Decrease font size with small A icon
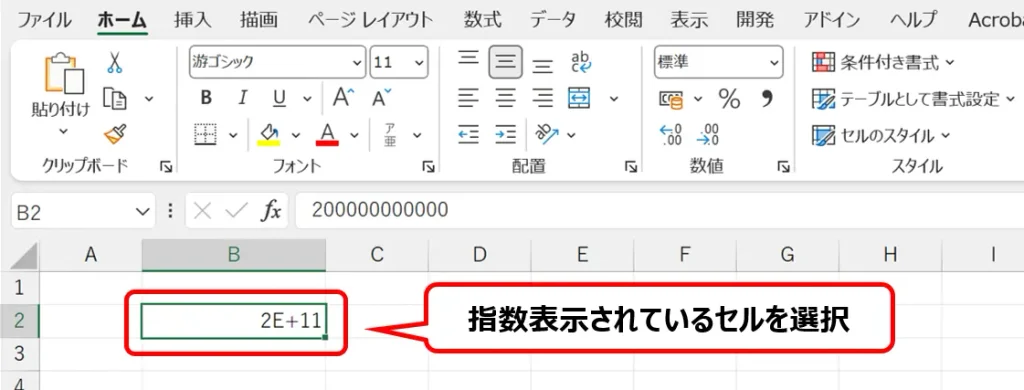1024x390 pixels. coord(382,97)
